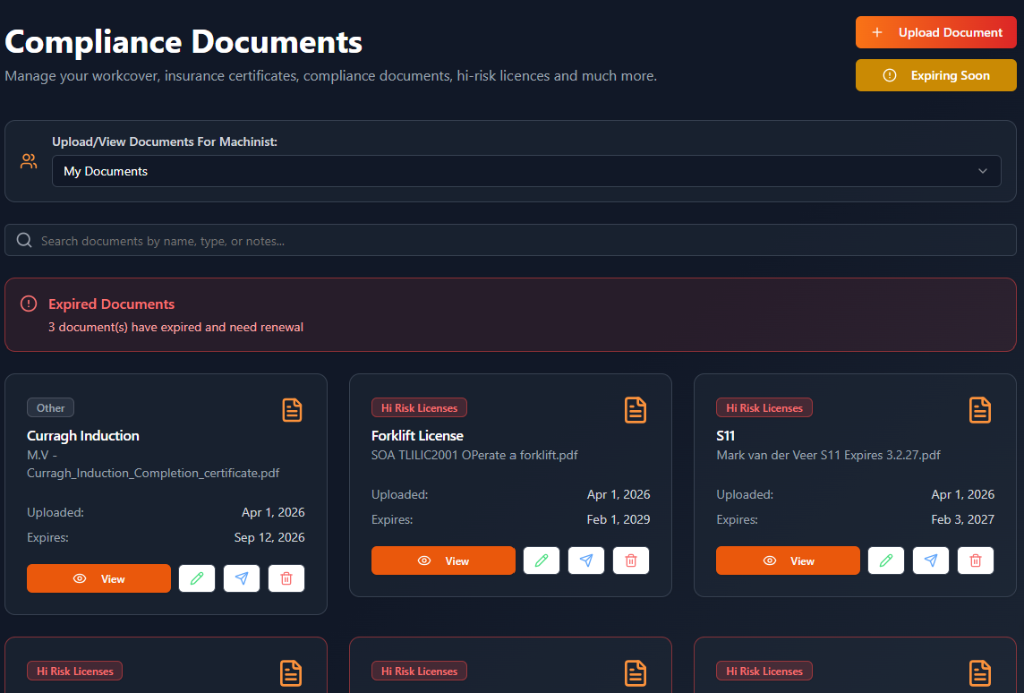Delete Curragh Induction using trash icon
1024x693 pixels.
click(x=286, y=579)
